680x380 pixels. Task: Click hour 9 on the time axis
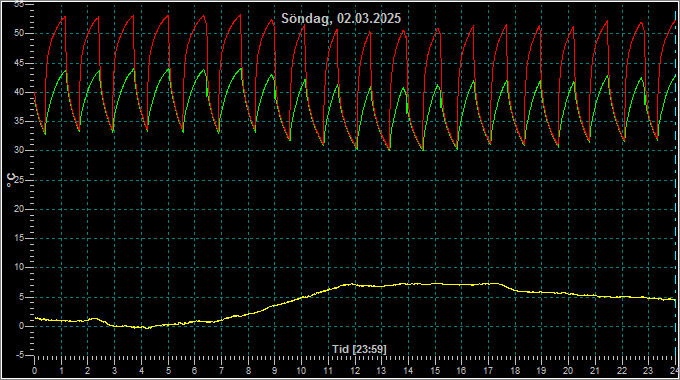275,371
